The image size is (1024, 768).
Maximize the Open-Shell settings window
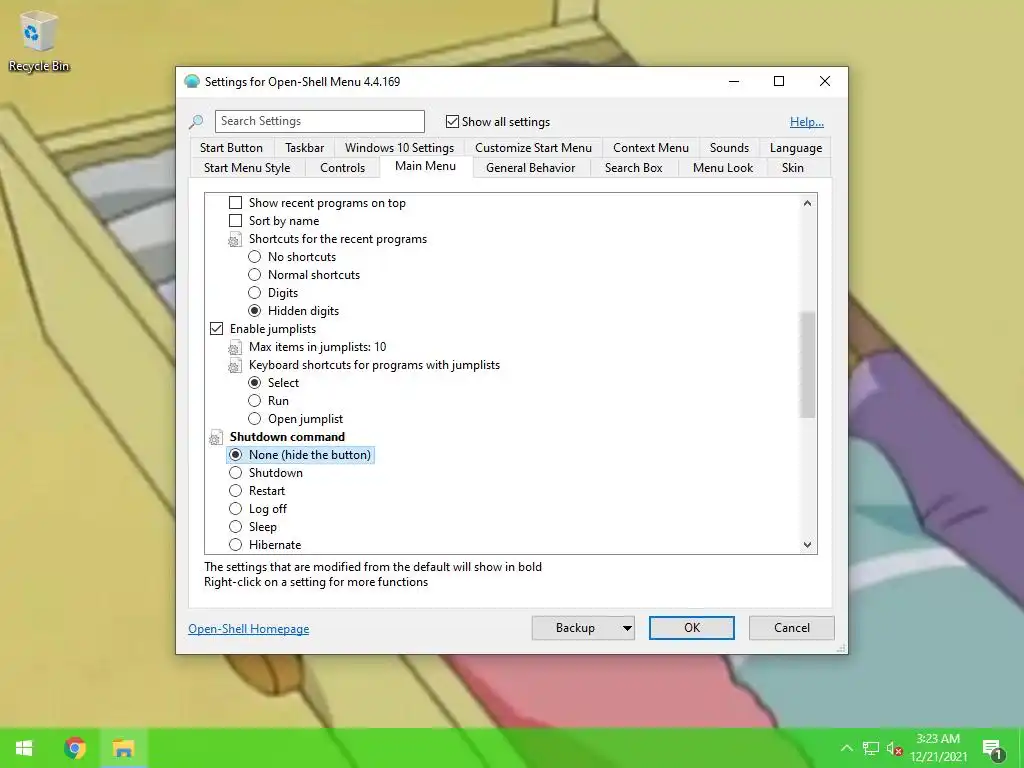[779, 81]
